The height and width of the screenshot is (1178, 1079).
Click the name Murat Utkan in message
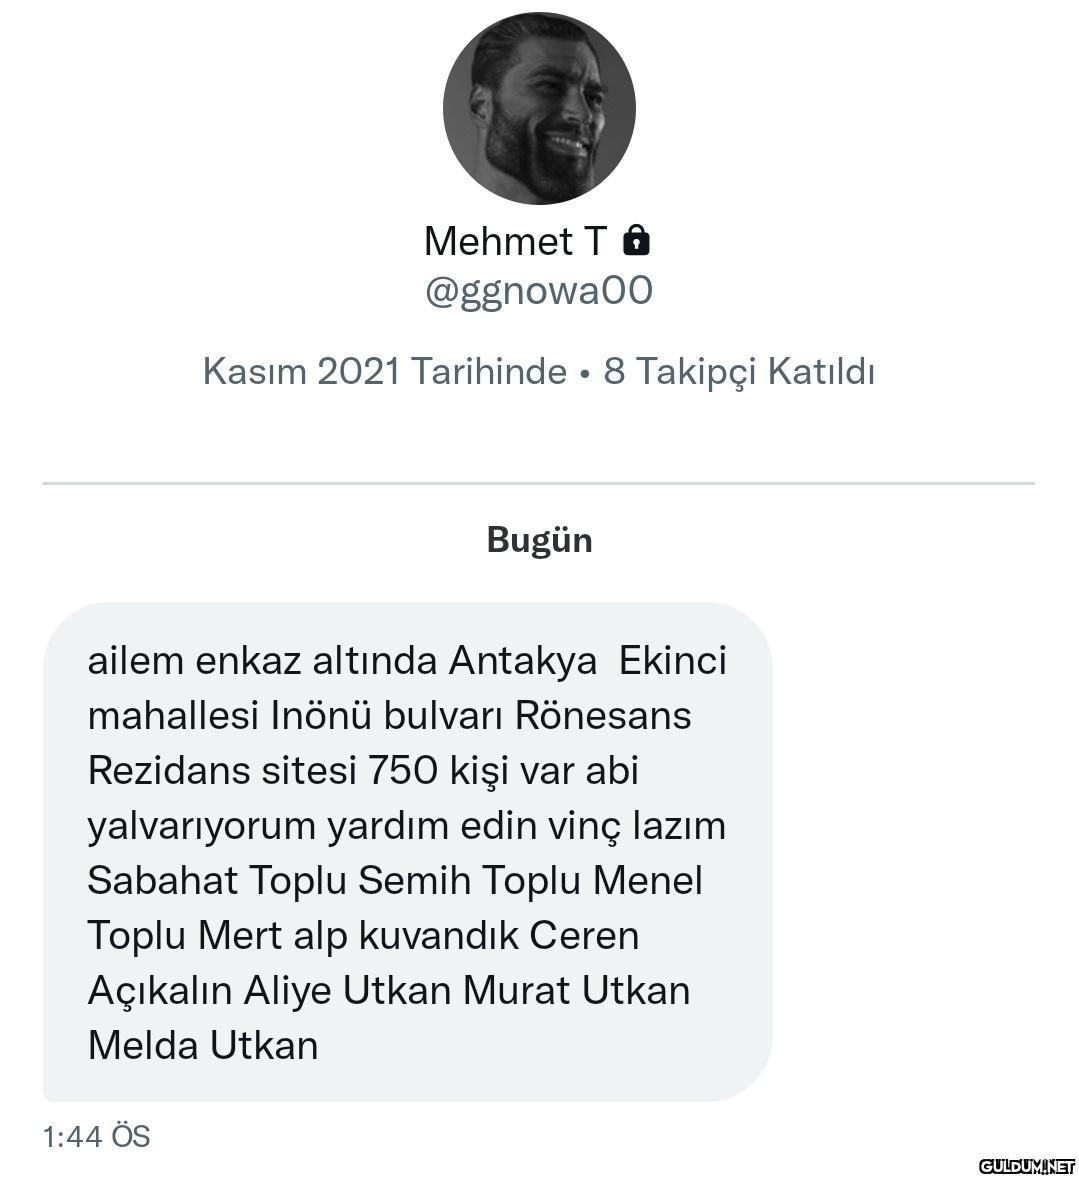576,991
